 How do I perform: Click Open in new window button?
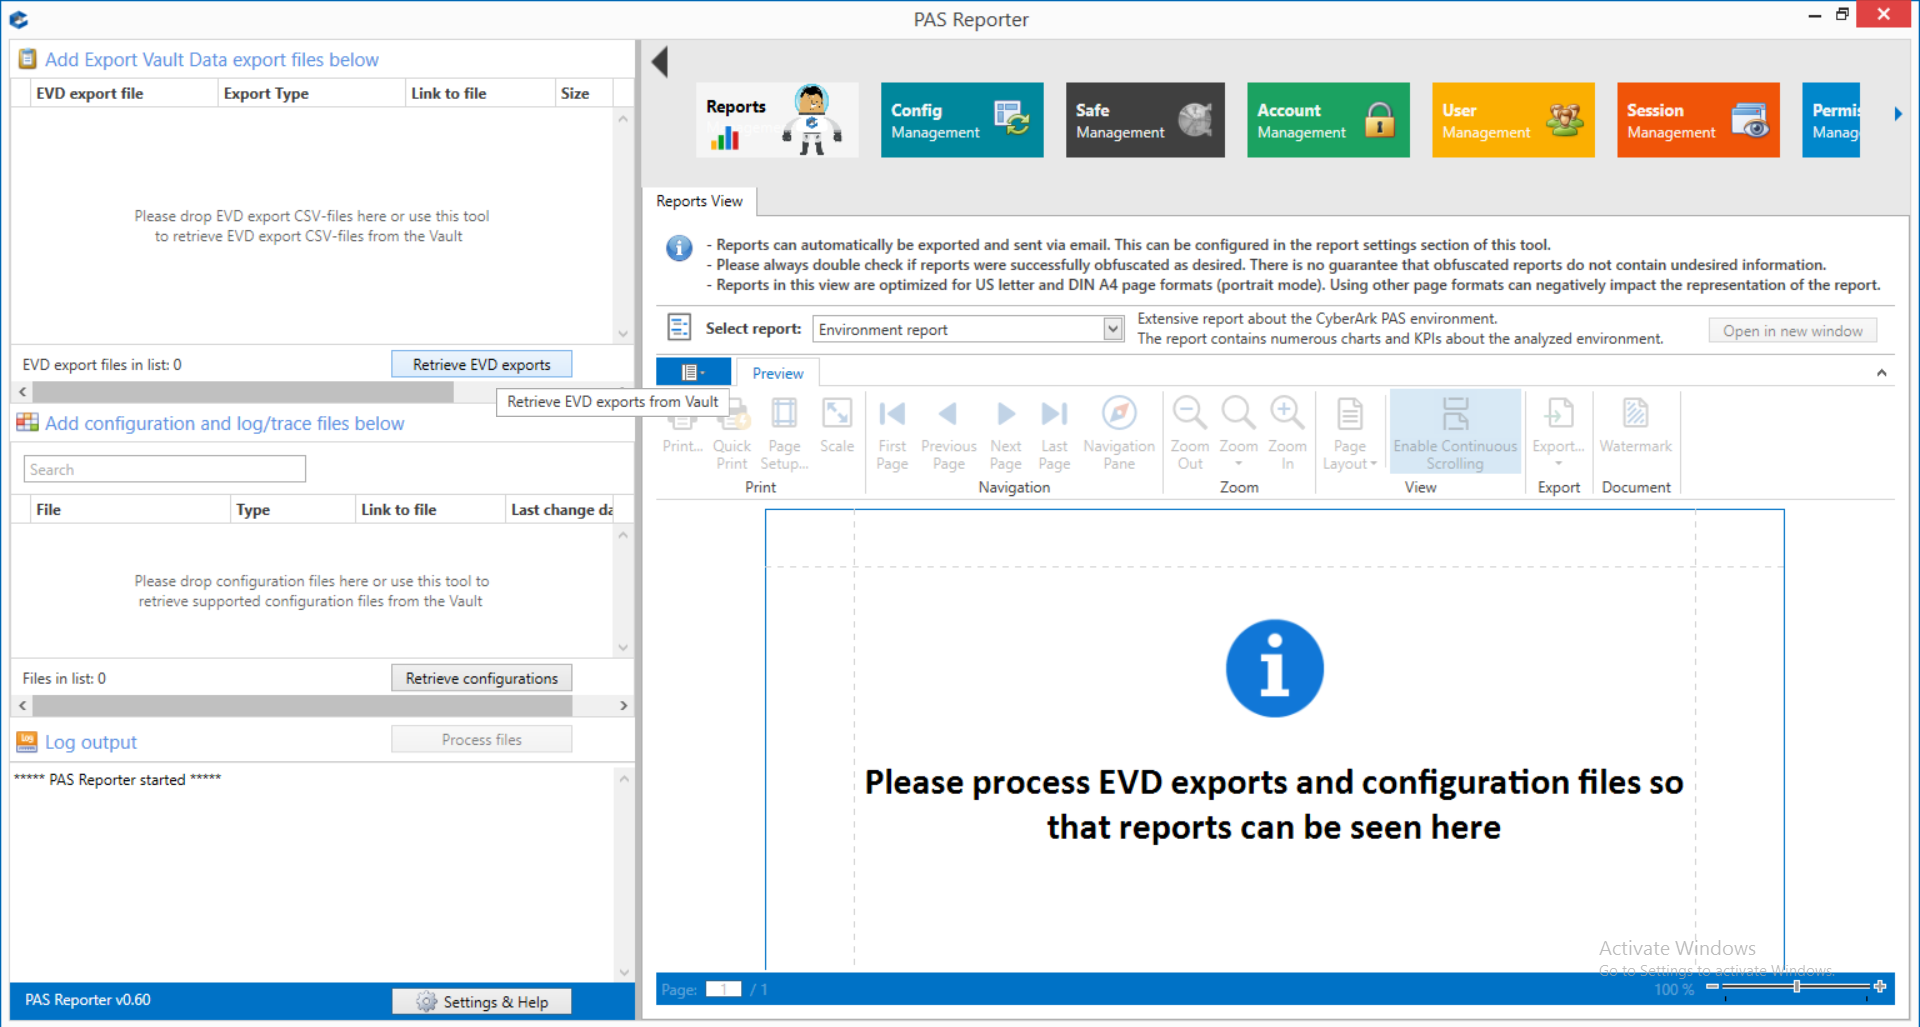tap(1792, 331)
